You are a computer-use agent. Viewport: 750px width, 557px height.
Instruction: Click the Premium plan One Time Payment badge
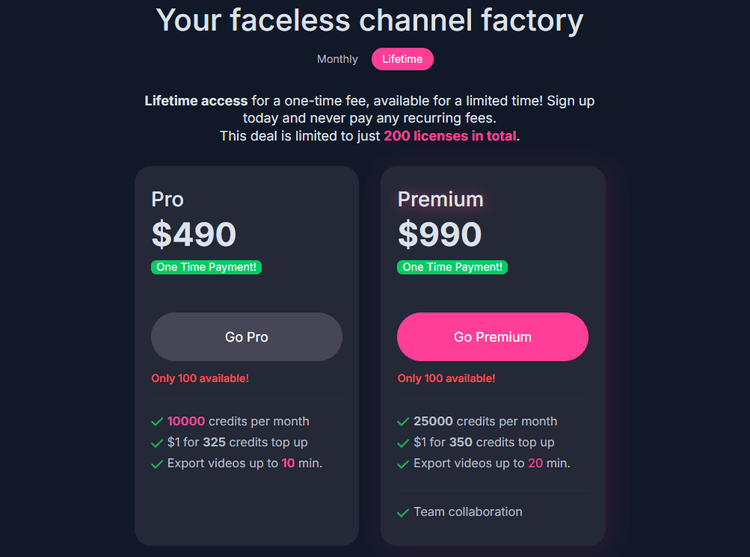tap(452, 267)
